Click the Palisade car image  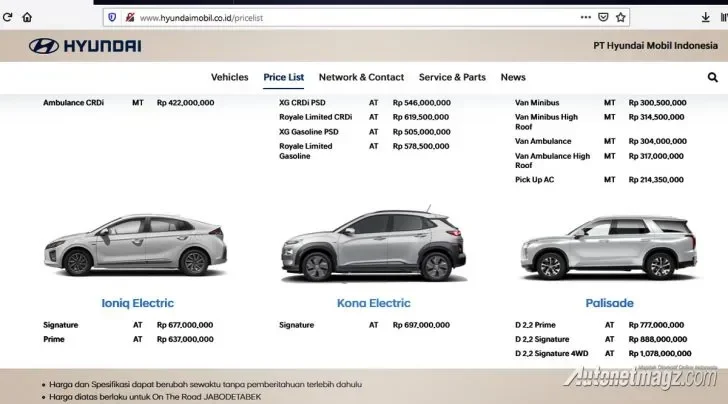(609, 247)
